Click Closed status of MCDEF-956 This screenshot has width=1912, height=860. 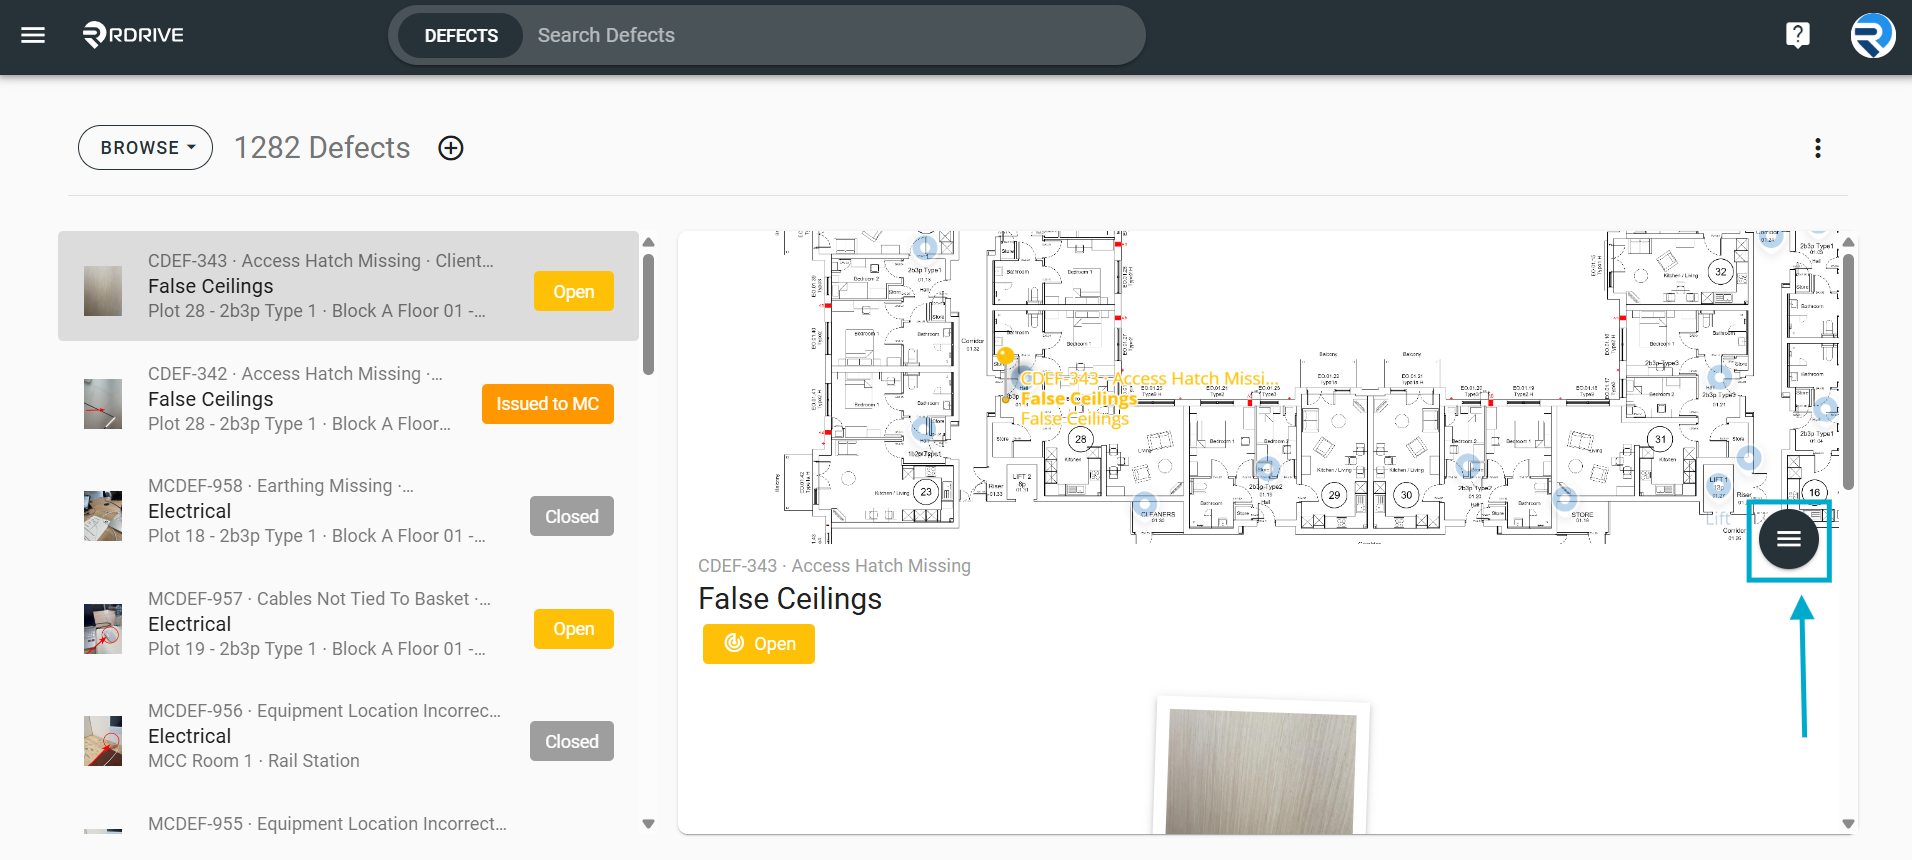571,741
